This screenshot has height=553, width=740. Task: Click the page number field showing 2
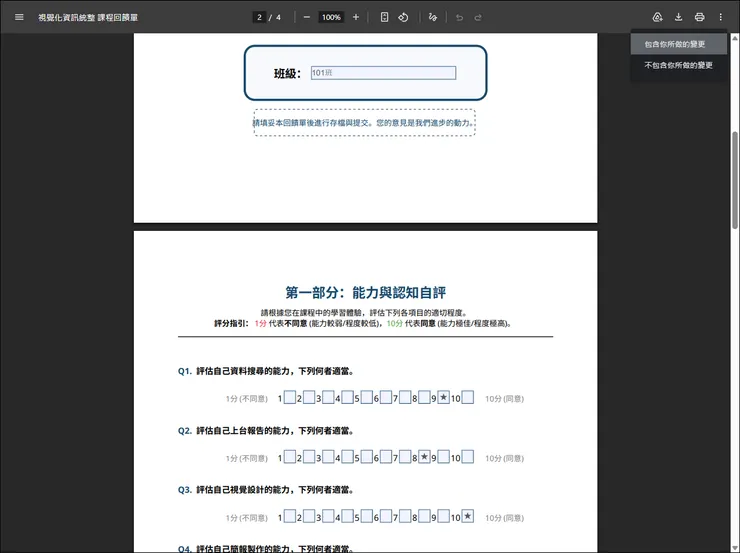point(259,17)
